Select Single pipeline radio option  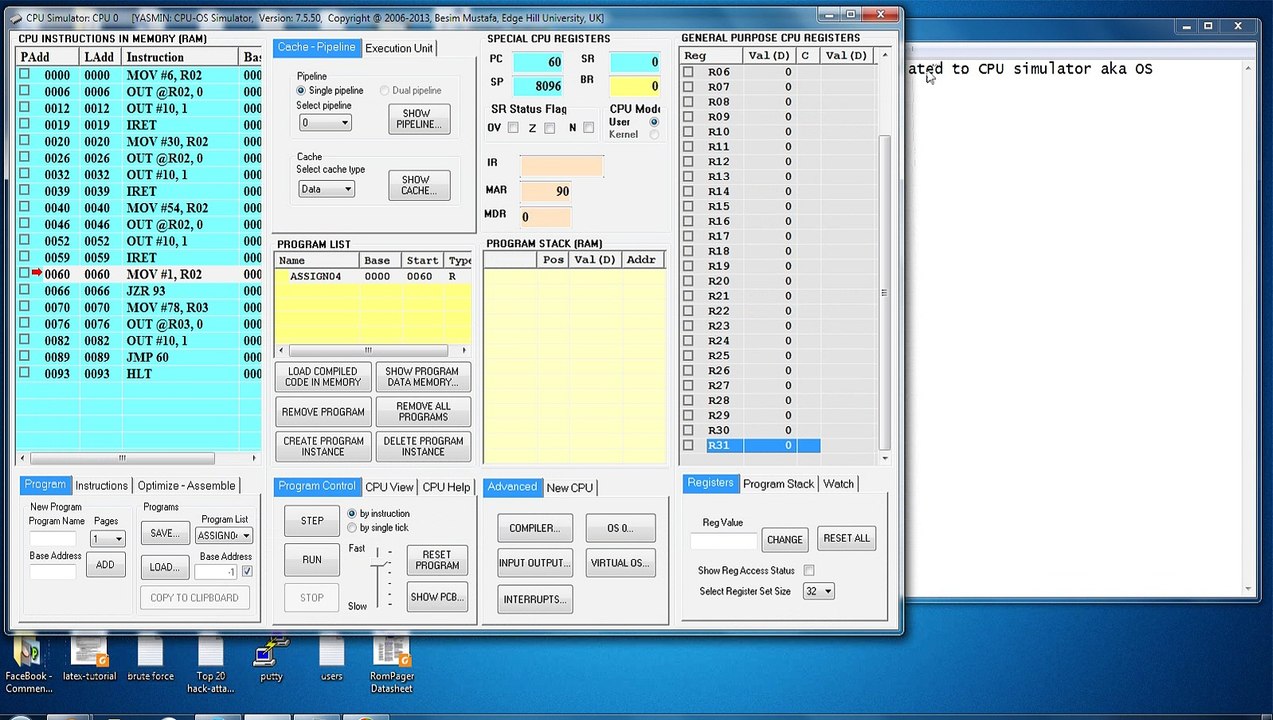pos(301,91)
